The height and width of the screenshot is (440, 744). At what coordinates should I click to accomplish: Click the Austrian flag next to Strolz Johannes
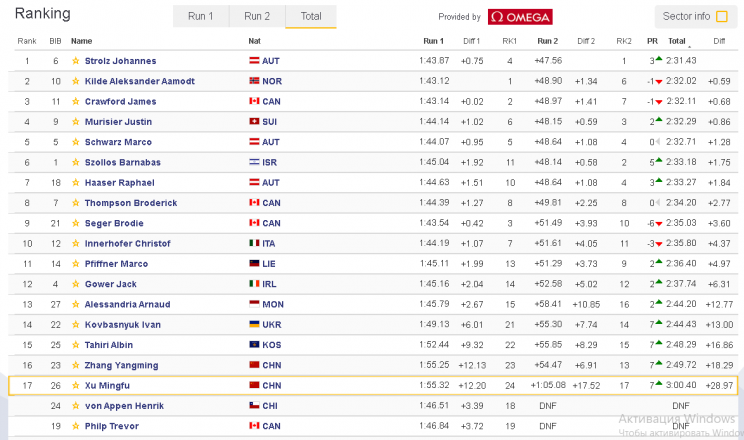click(254, 60)
